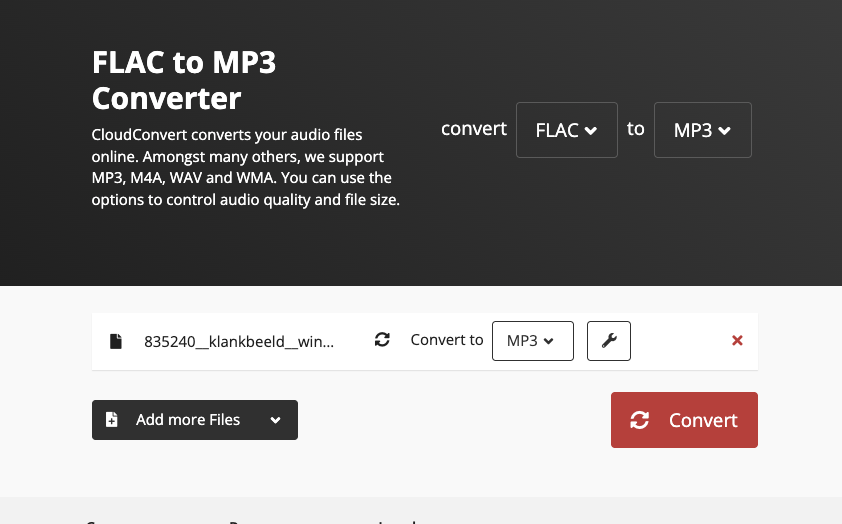Click the Add more Files label

(x=188, y=420)
